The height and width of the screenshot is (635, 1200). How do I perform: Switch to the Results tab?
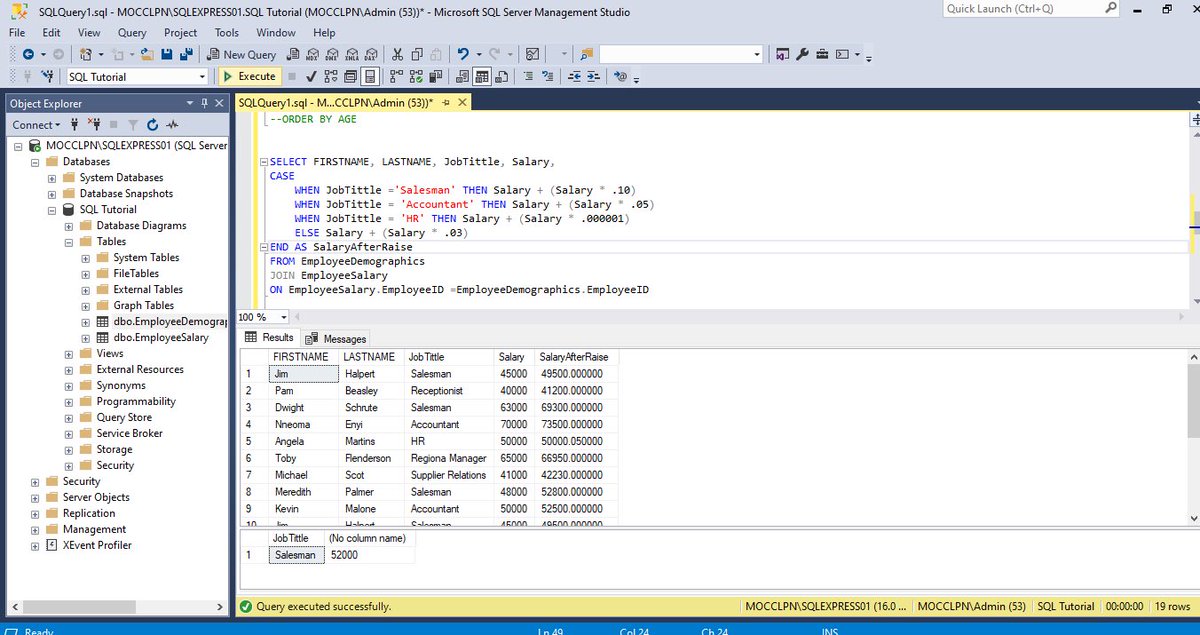[x=270, y=338]
